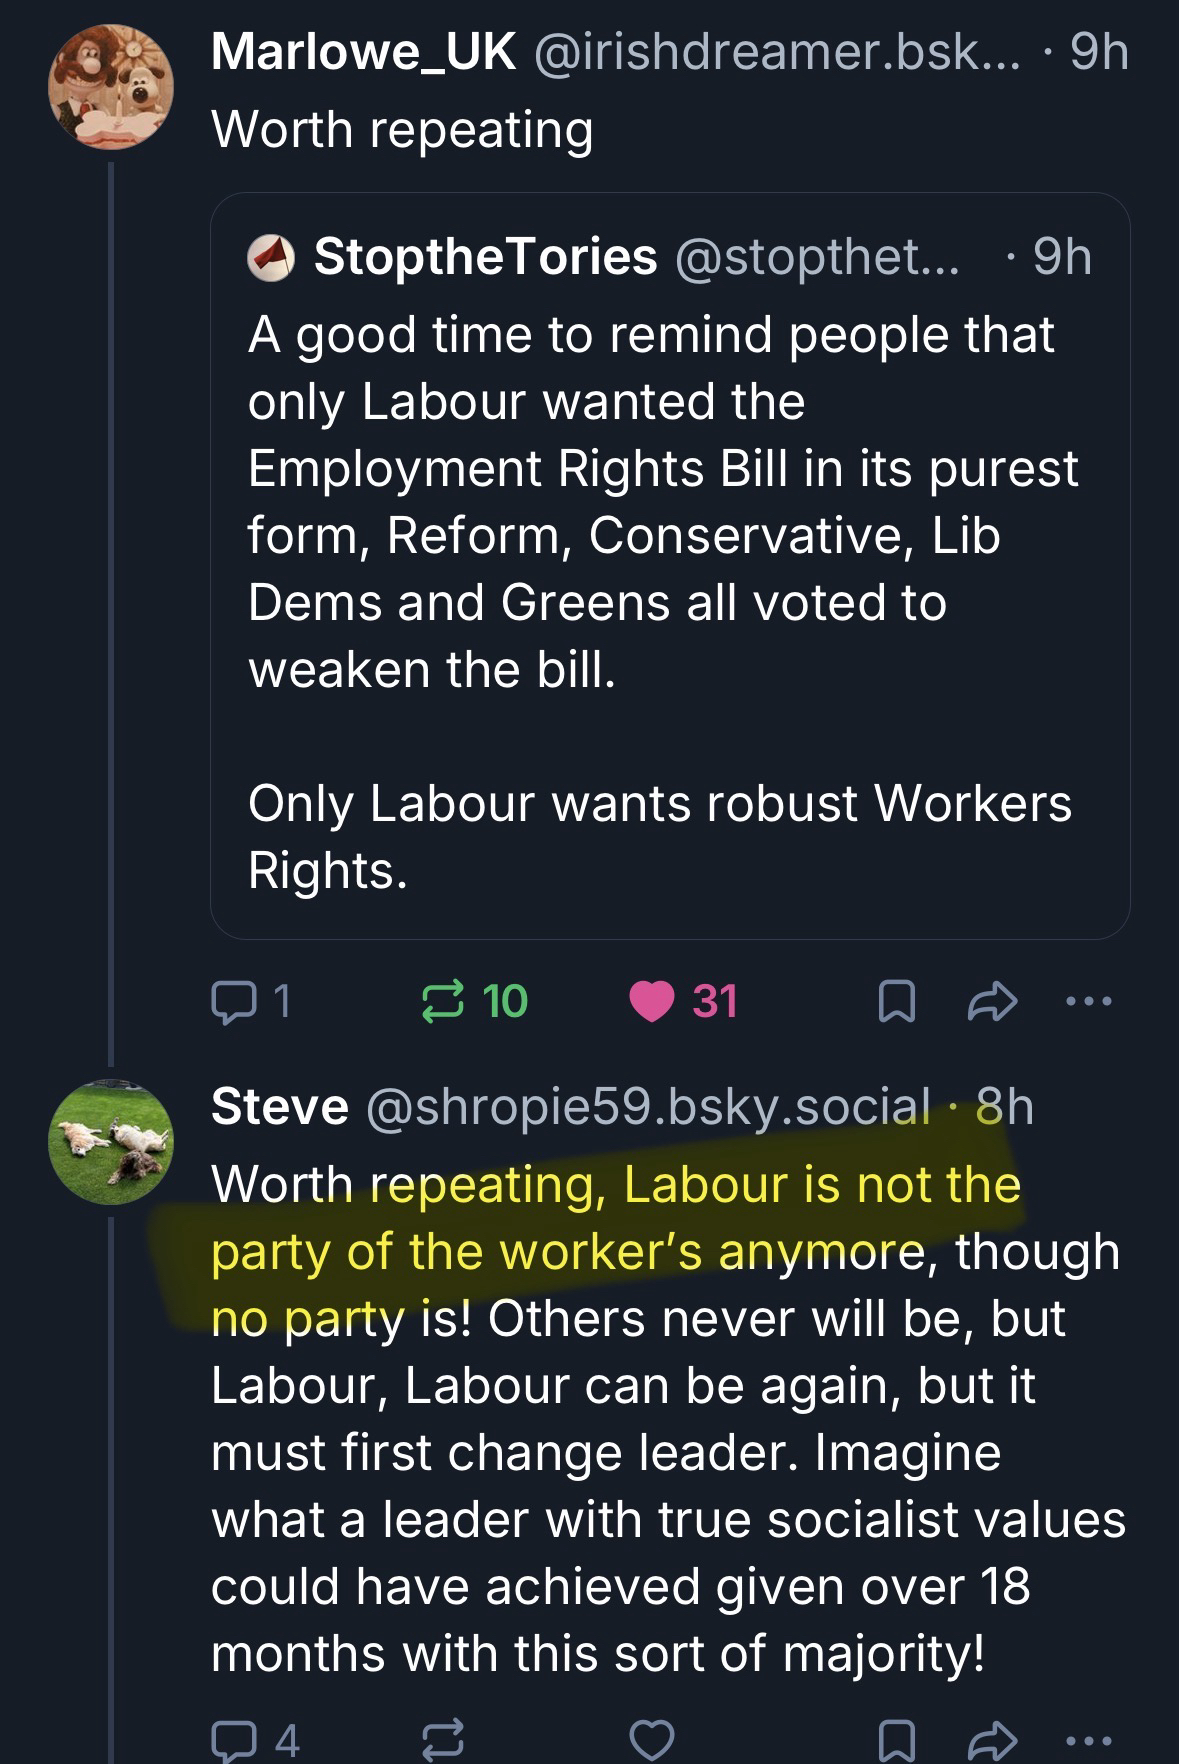Share Marlowe_UK's post
Image resolution: width=1179 pixels, height=1764 pixels.
click(991, 1001)
